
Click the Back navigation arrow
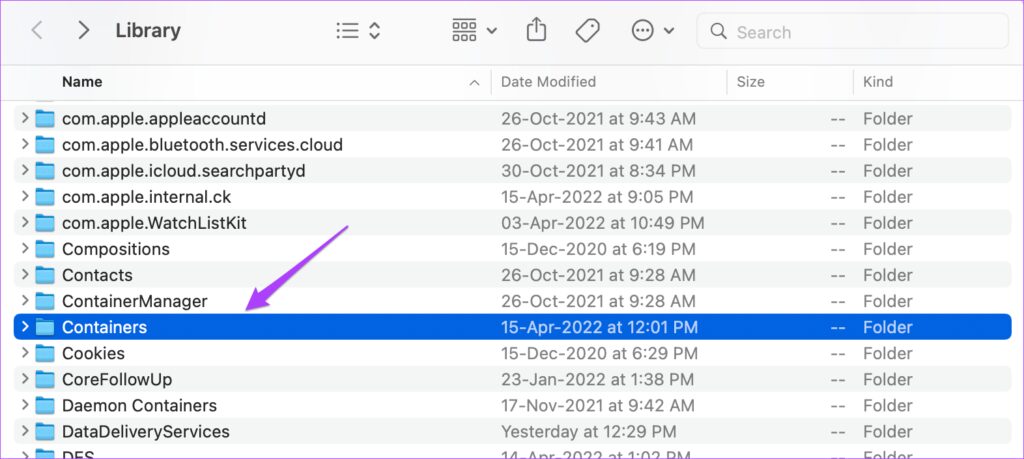tap(37, 31)
